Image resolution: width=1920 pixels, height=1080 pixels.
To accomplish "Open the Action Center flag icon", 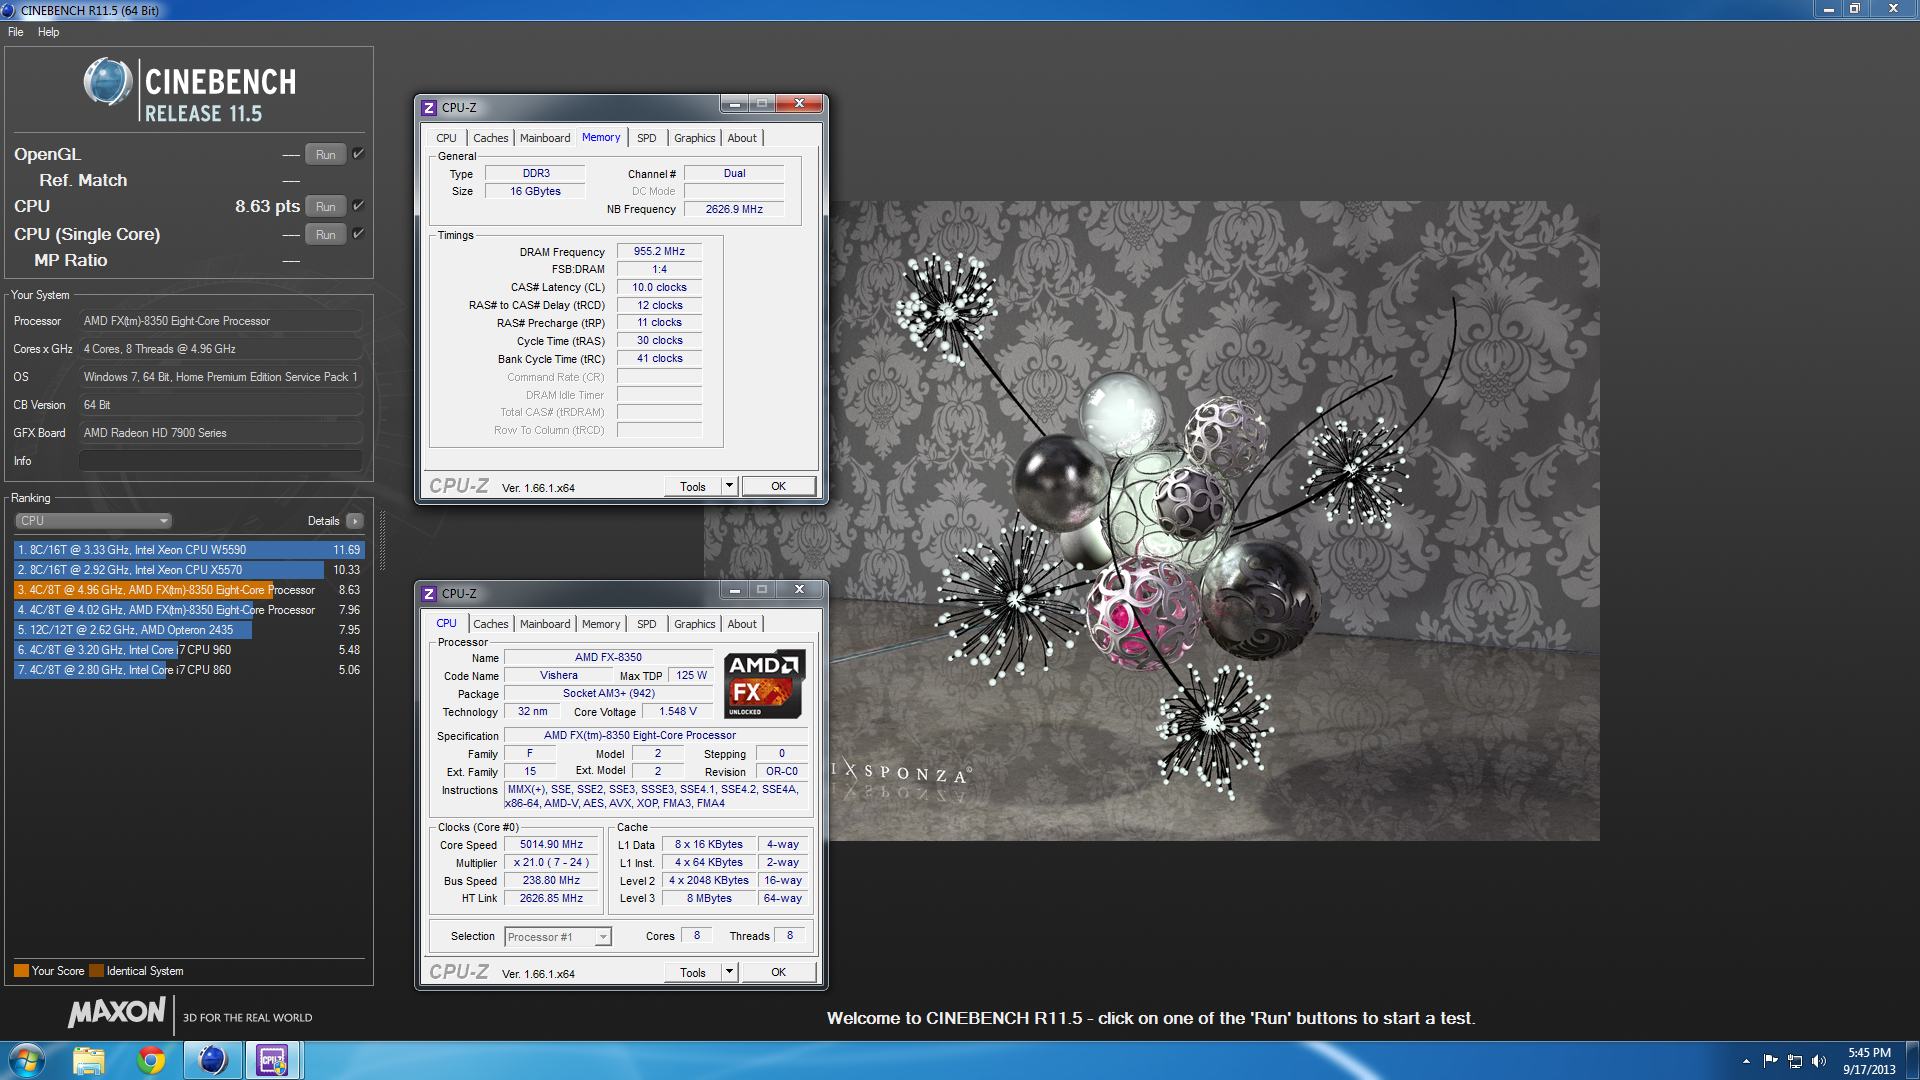I will [1770, 1061].
